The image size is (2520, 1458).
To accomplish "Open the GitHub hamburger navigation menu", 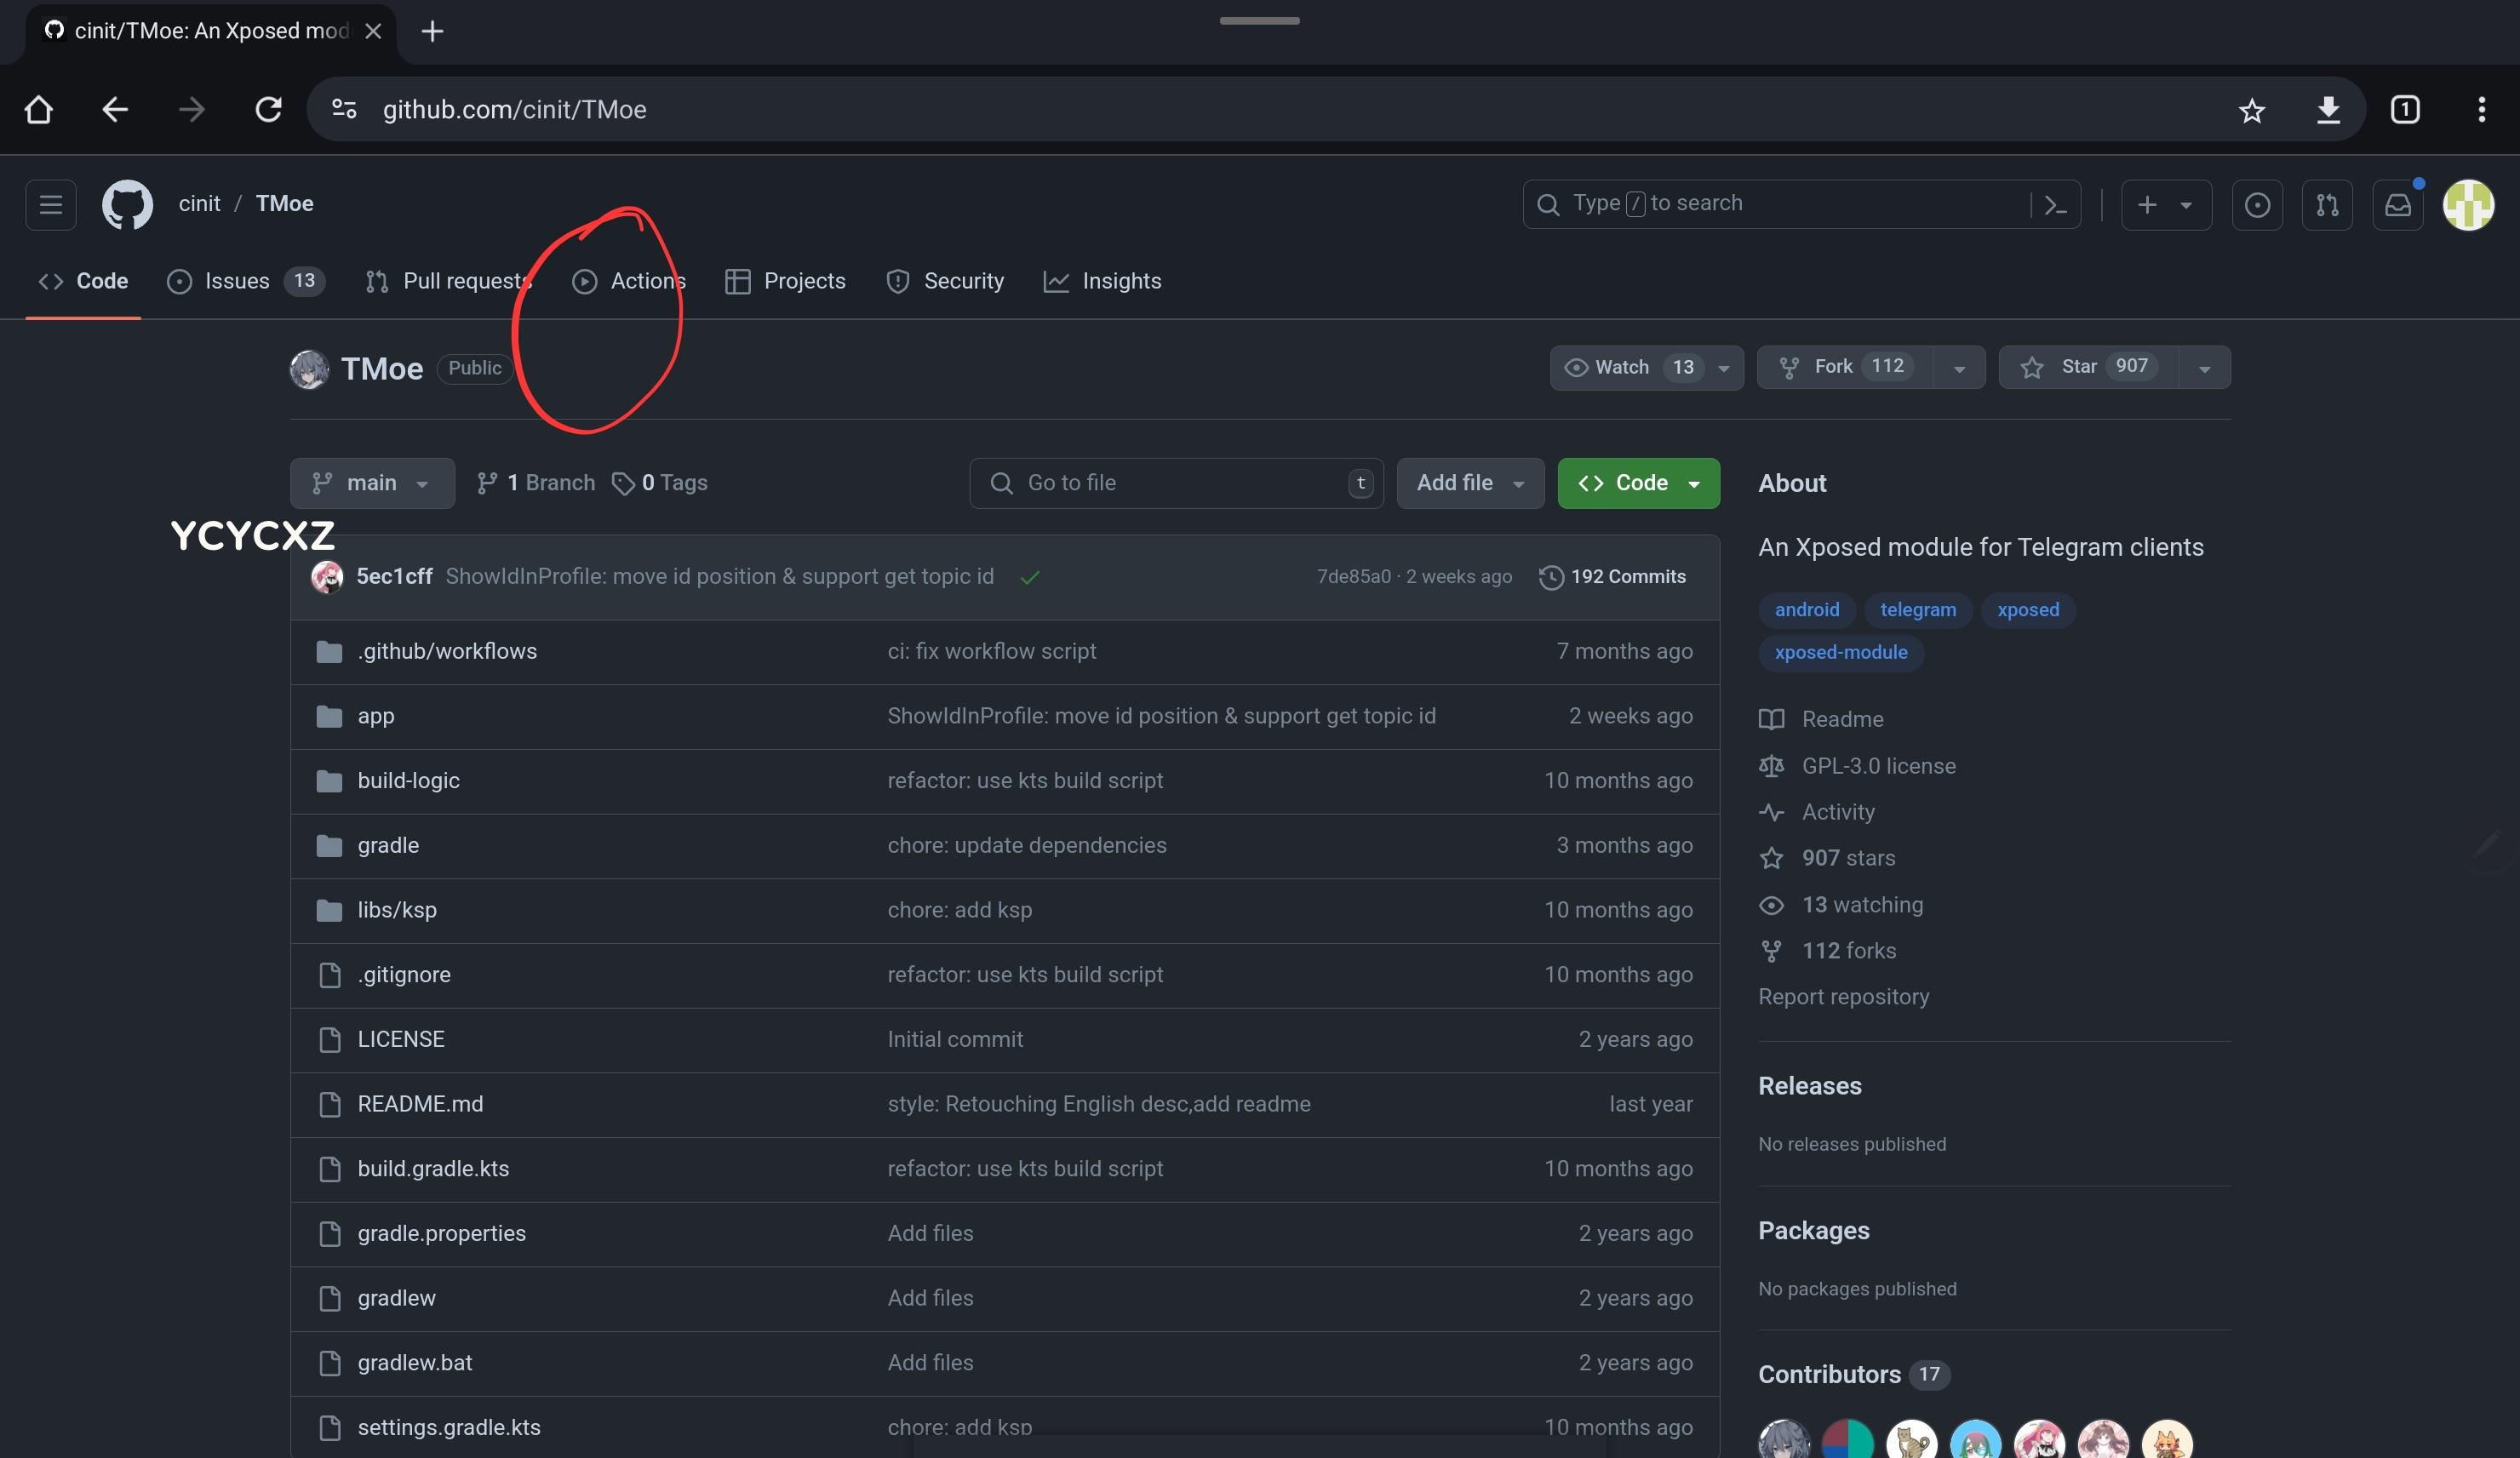I will coord(50,205).
